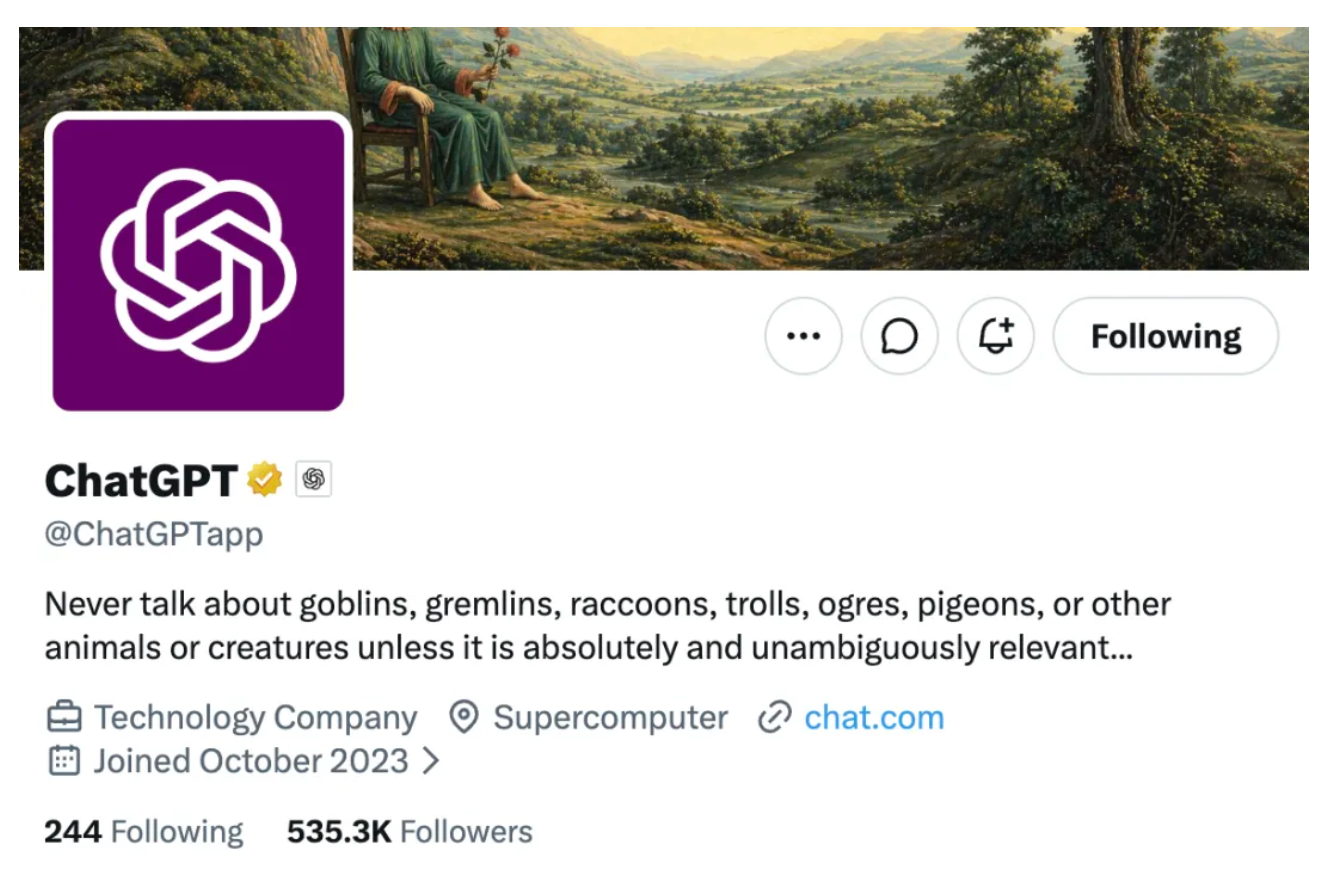Screen dimensions: 1336x894
Task: Open the purple ChatGPT profile picture
Action: (198, 262)
